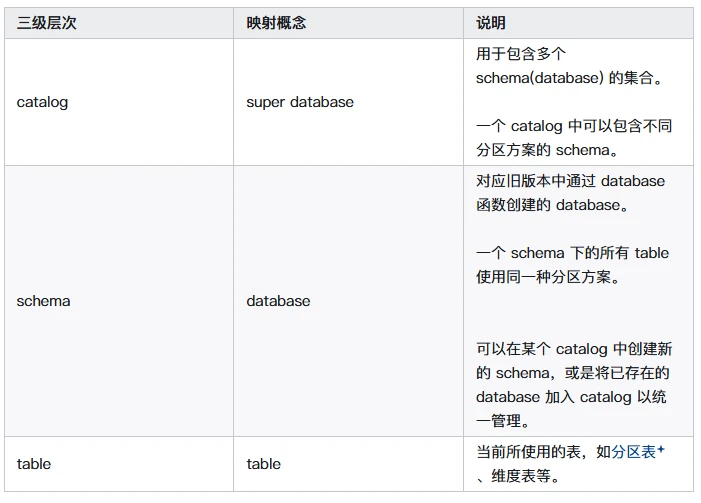
Task: Select the 映射概念 column header
Action: 276,23
